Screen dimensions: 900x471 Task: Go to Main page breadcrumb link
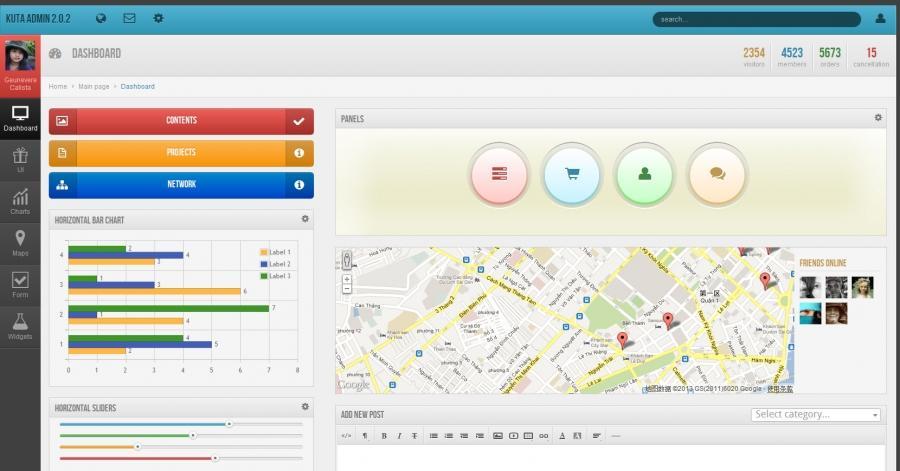click(x=94, y=86)
